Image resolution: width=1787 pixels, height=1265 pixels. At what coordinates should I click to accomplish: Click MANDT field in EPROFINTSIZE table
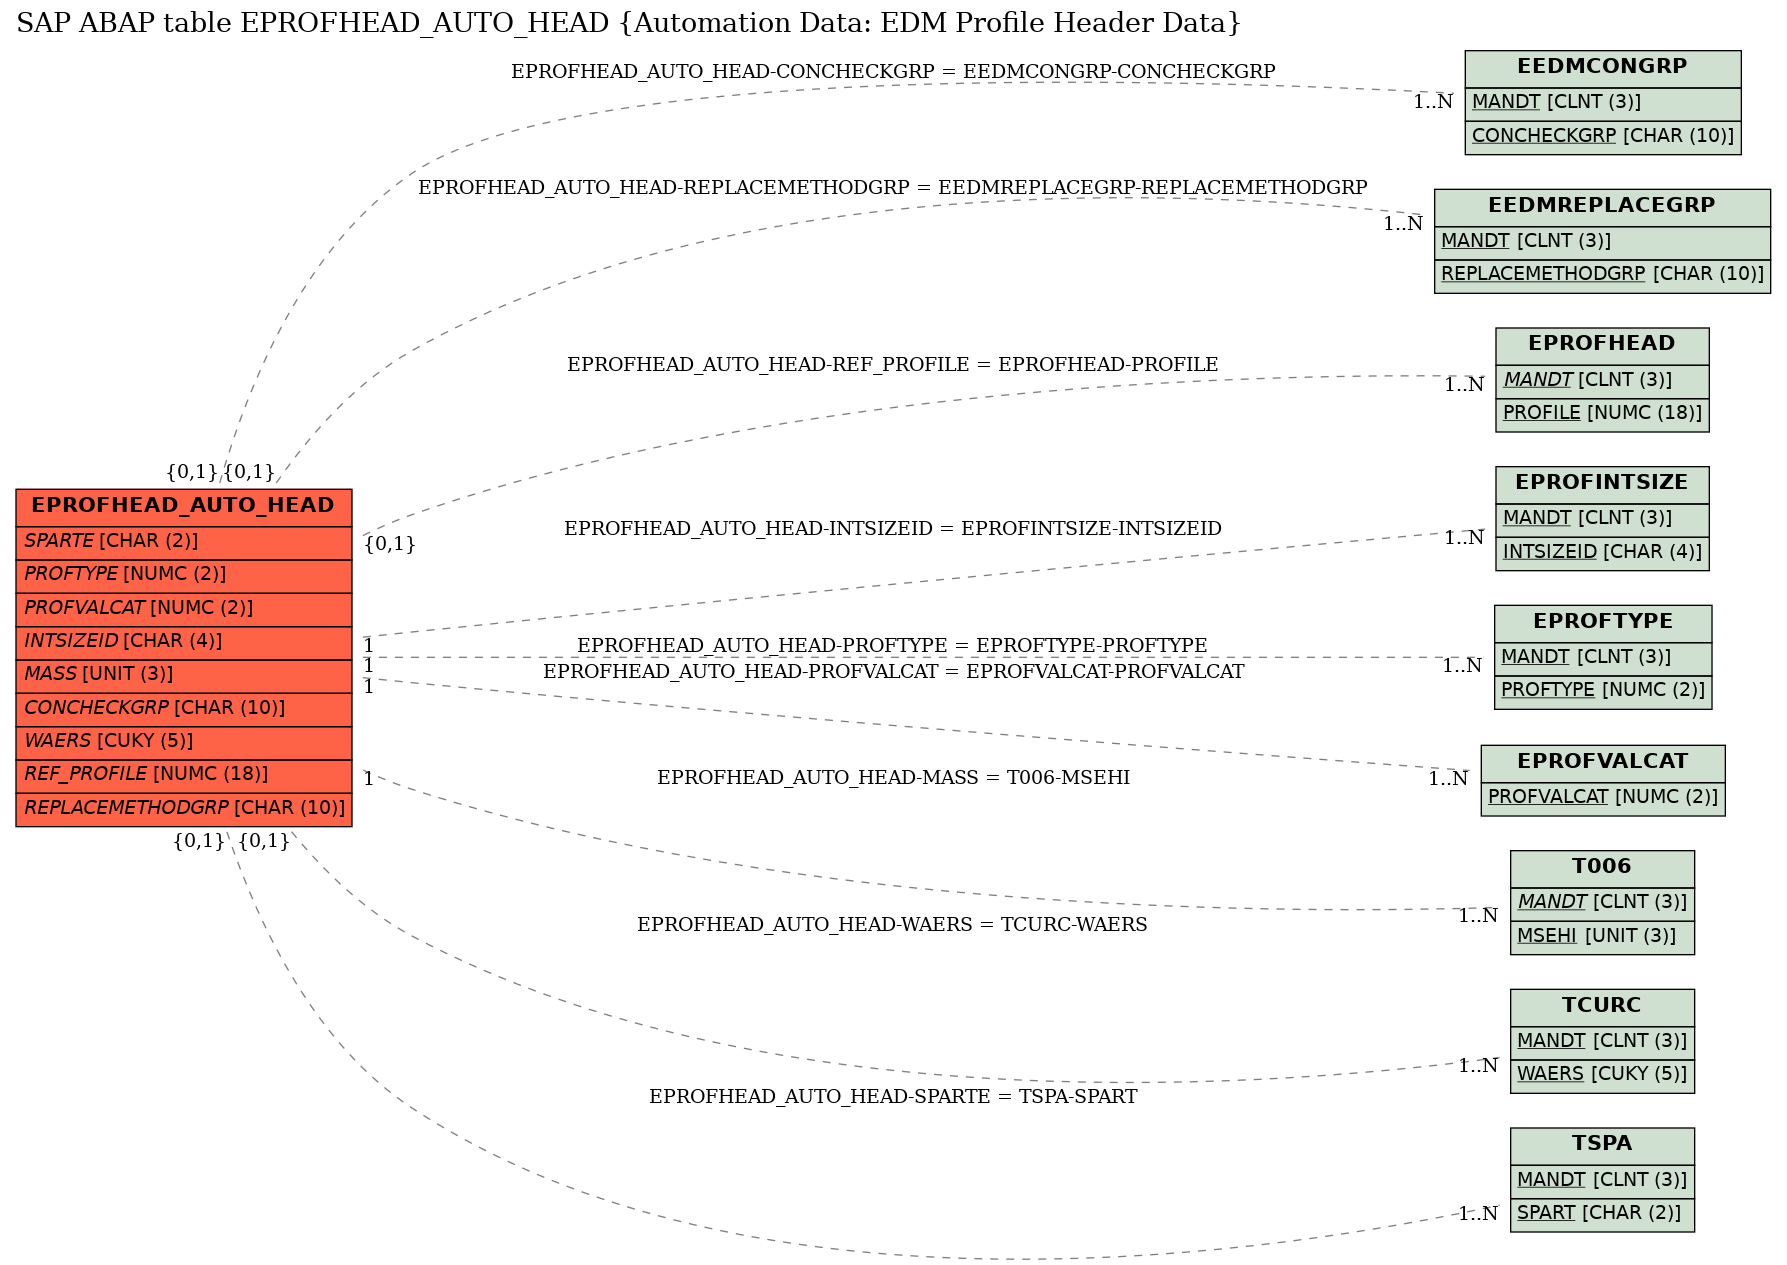[1602, 519]
